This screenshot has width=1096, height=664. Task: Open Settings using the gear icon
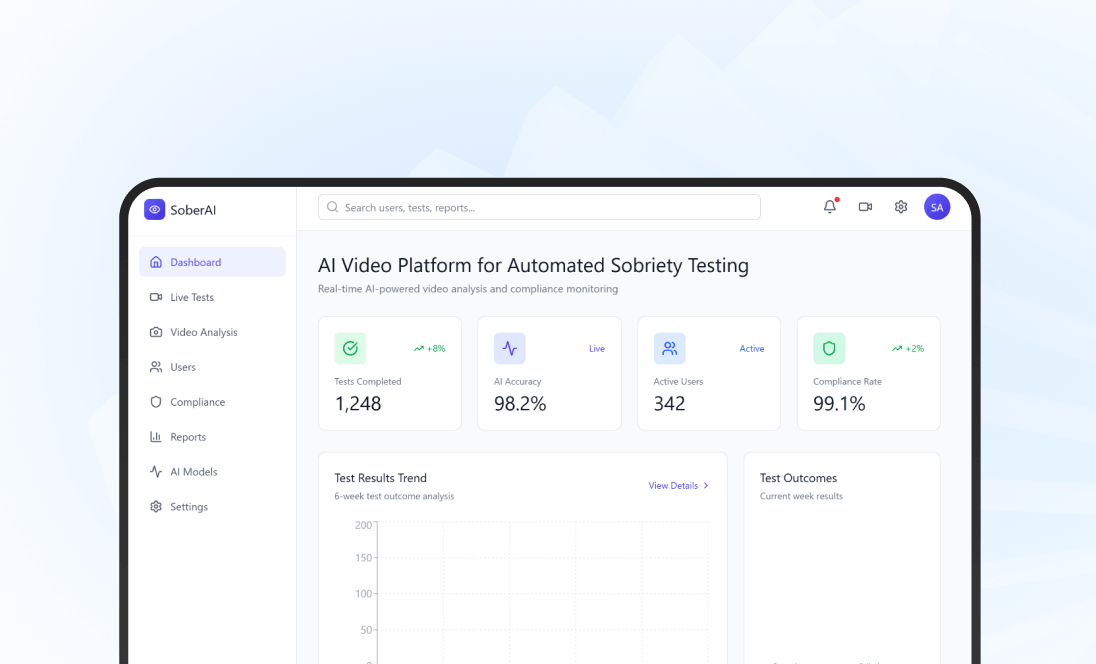click(x=900, y=207)
